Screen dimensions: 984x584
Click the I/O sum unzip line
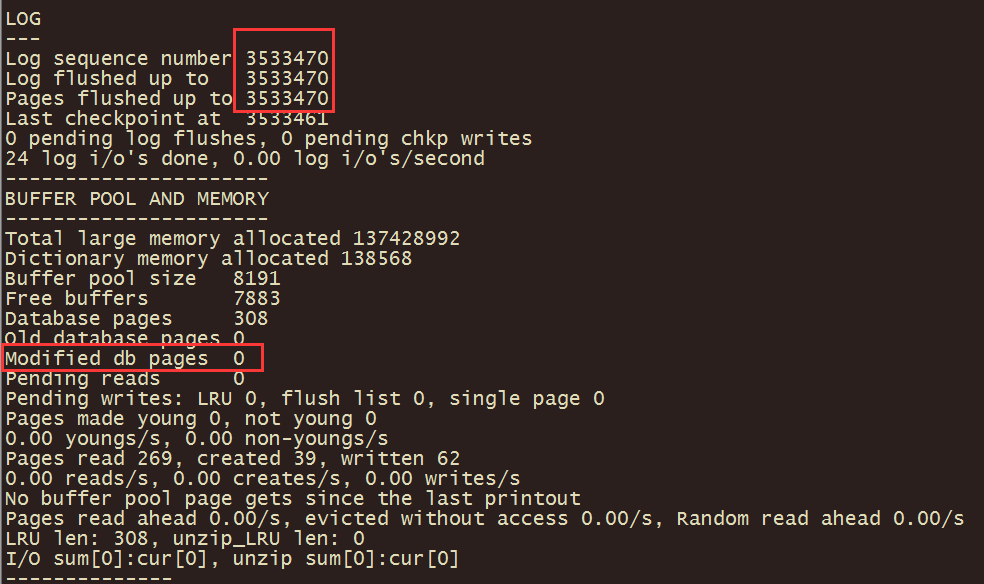coord(232,559)
